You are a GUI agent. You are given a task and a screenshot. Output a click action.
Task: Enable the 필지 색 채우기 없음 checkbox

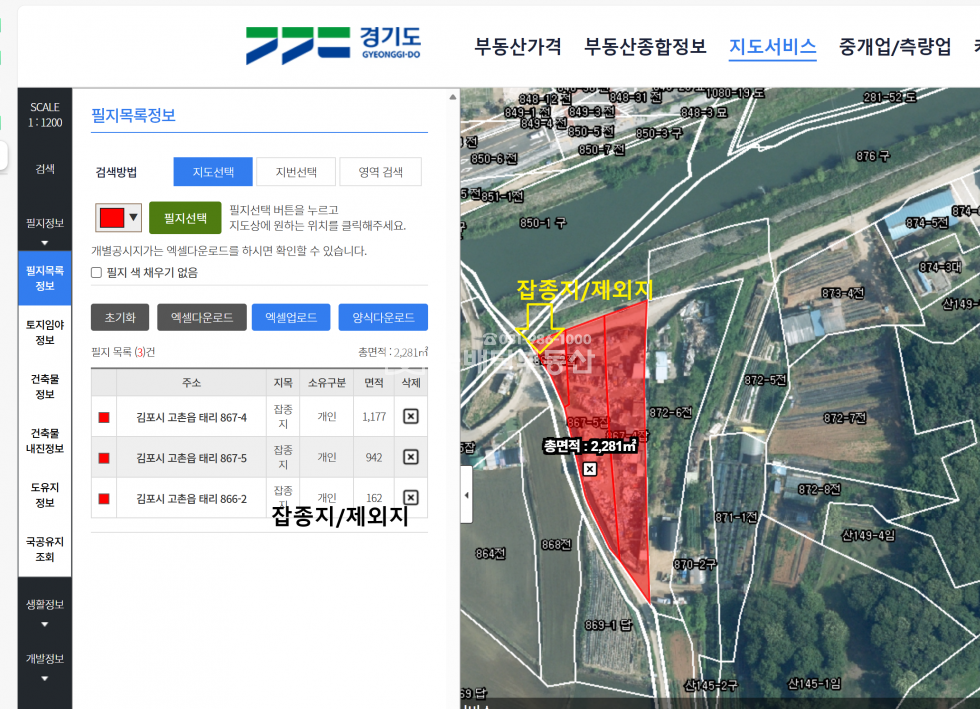point(97,272)
